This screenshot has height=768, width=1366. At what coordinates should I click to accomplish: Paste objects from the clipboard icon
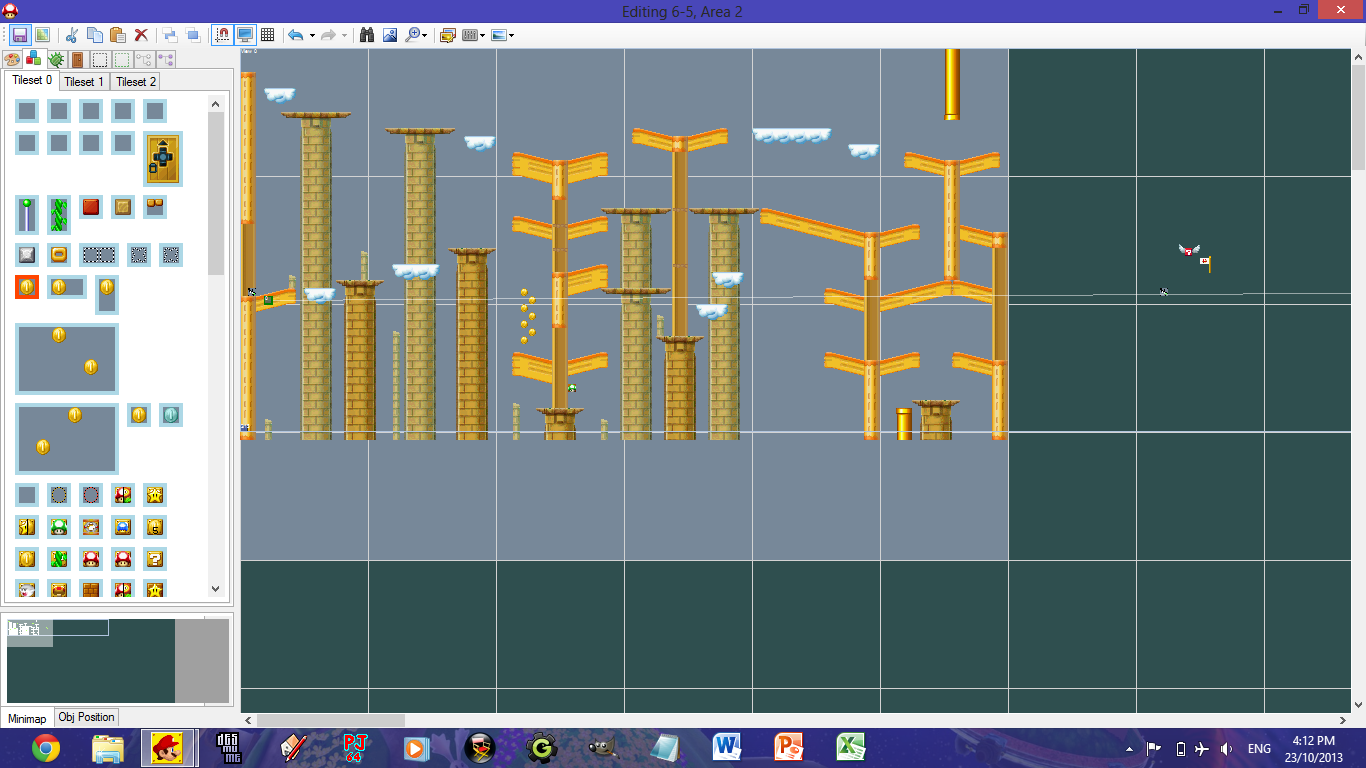[x=118, y=35]
